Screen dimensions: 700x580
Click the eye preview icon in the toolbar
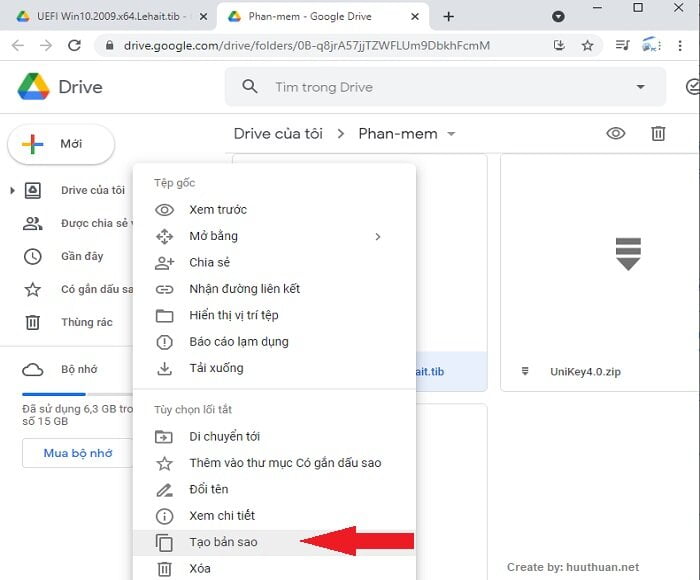point(616,133)
